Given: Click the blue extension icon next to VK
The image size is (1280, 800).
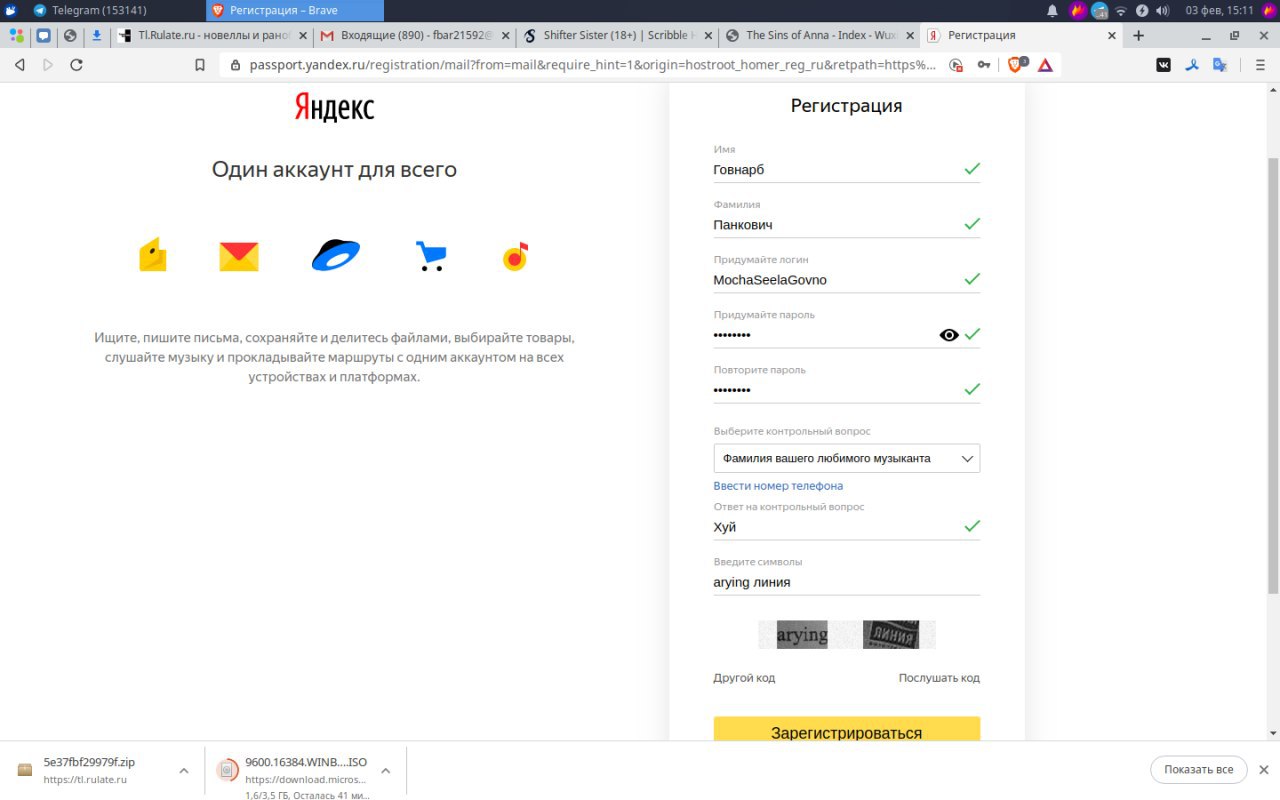Looking at the screenshot, I should point(1192,65).
